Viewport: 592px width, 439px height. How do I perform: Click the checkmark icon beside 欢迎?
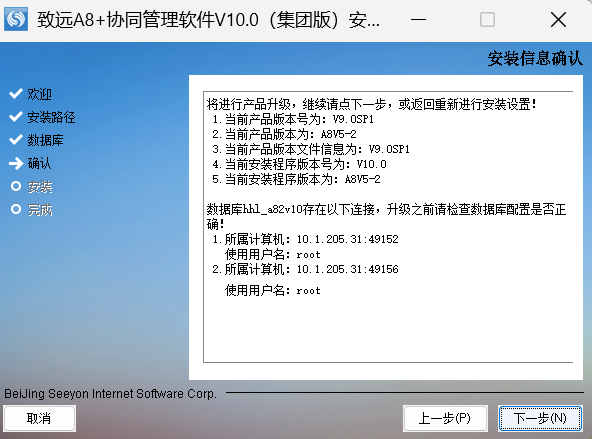click(x=15, y=94)
